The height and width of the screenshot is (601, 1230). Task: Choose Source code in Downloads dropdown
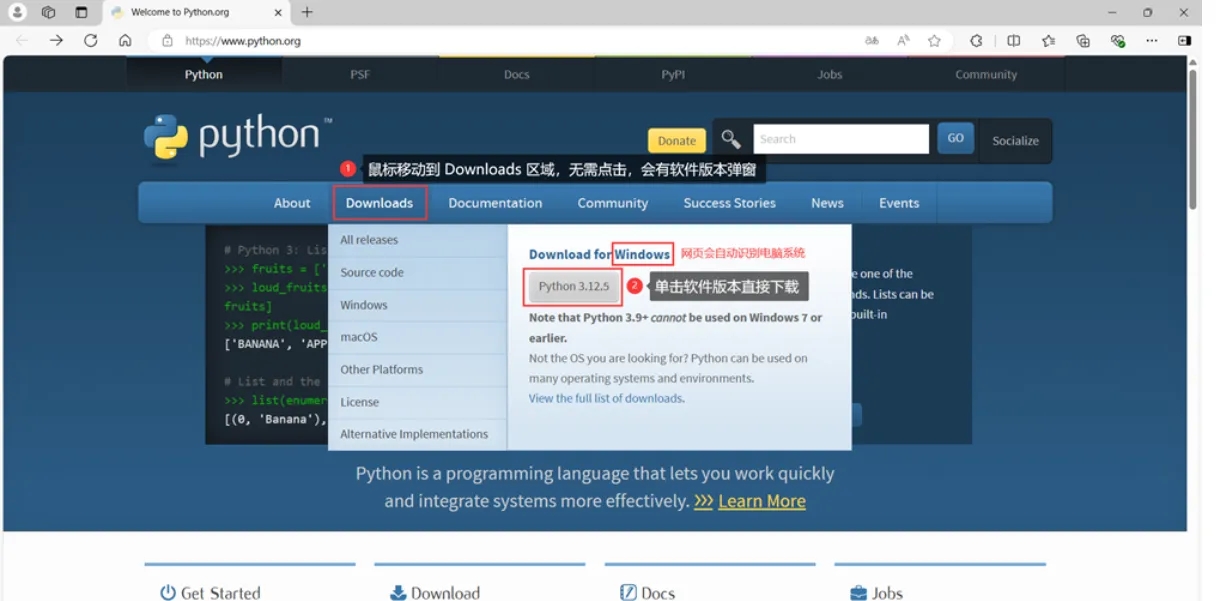point(418,272)
